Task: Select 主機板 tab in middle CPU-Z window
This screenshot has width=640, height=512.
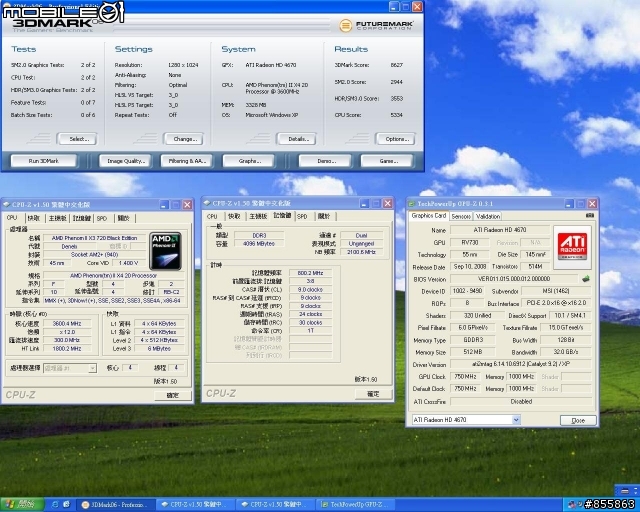Action: [258, 216]
